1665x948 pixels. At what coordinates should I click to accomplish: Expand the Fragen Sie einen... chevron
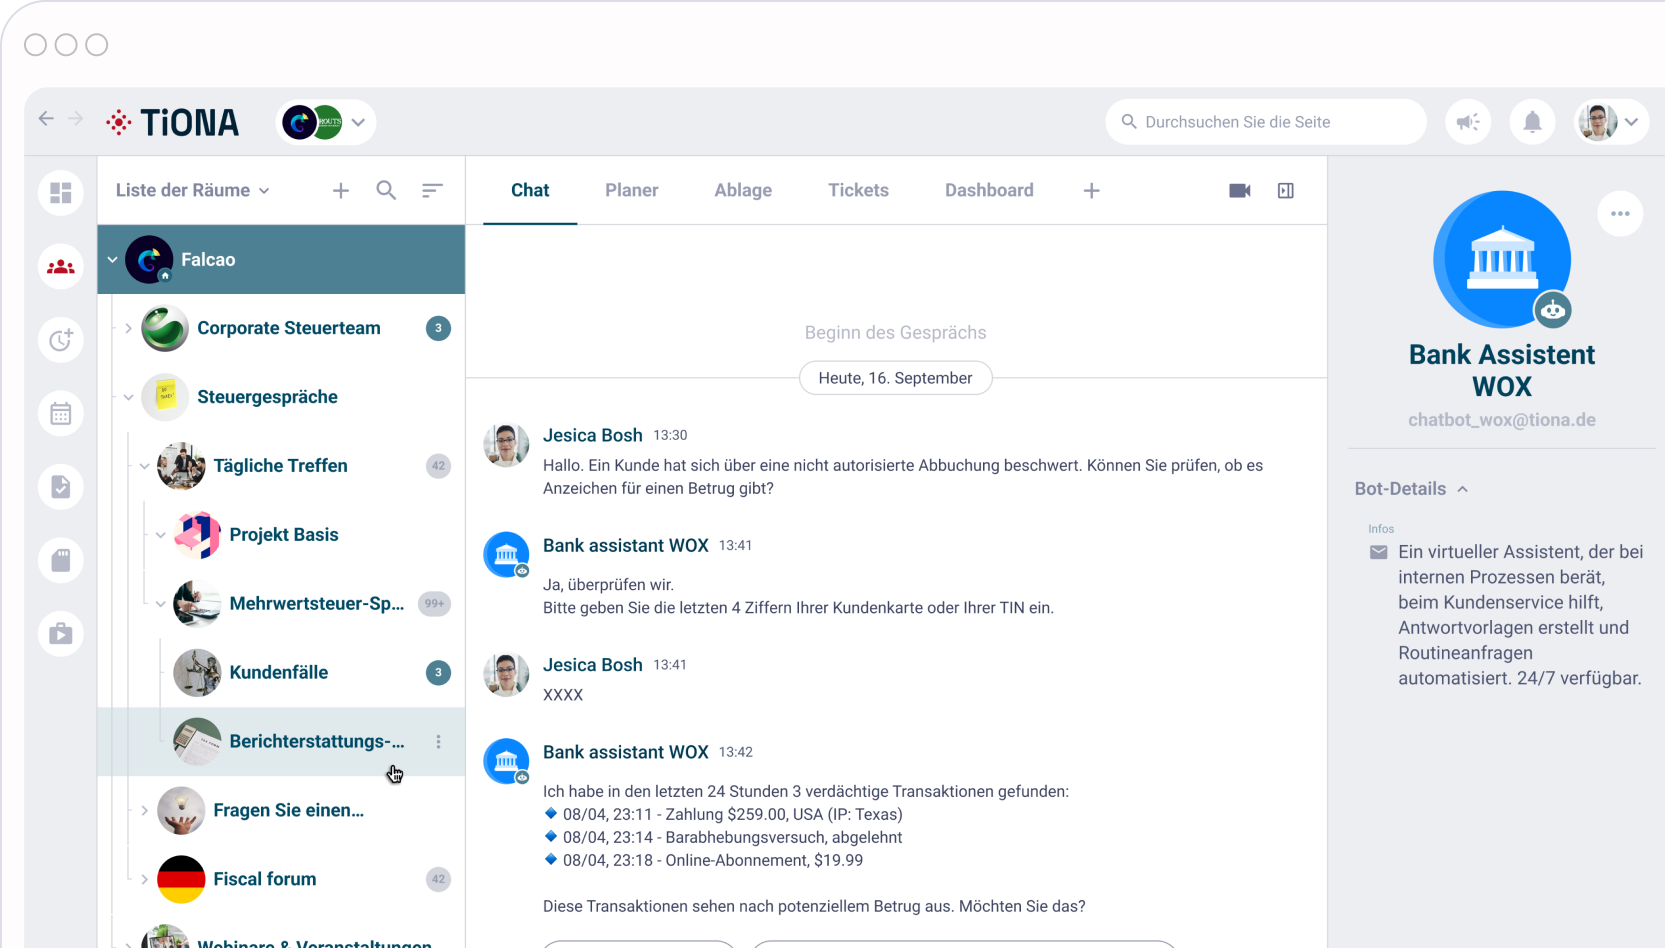click(144, 810)
